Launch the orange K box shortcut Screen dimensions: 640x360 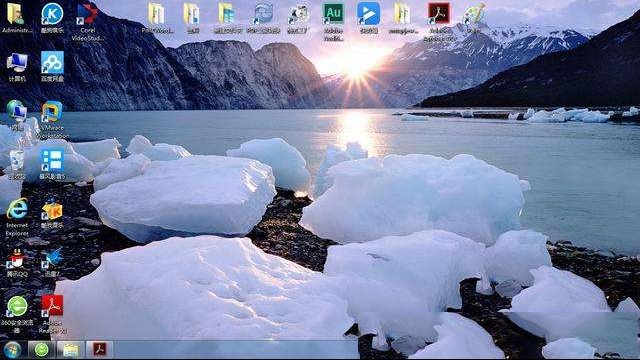[x=52, y=213]
